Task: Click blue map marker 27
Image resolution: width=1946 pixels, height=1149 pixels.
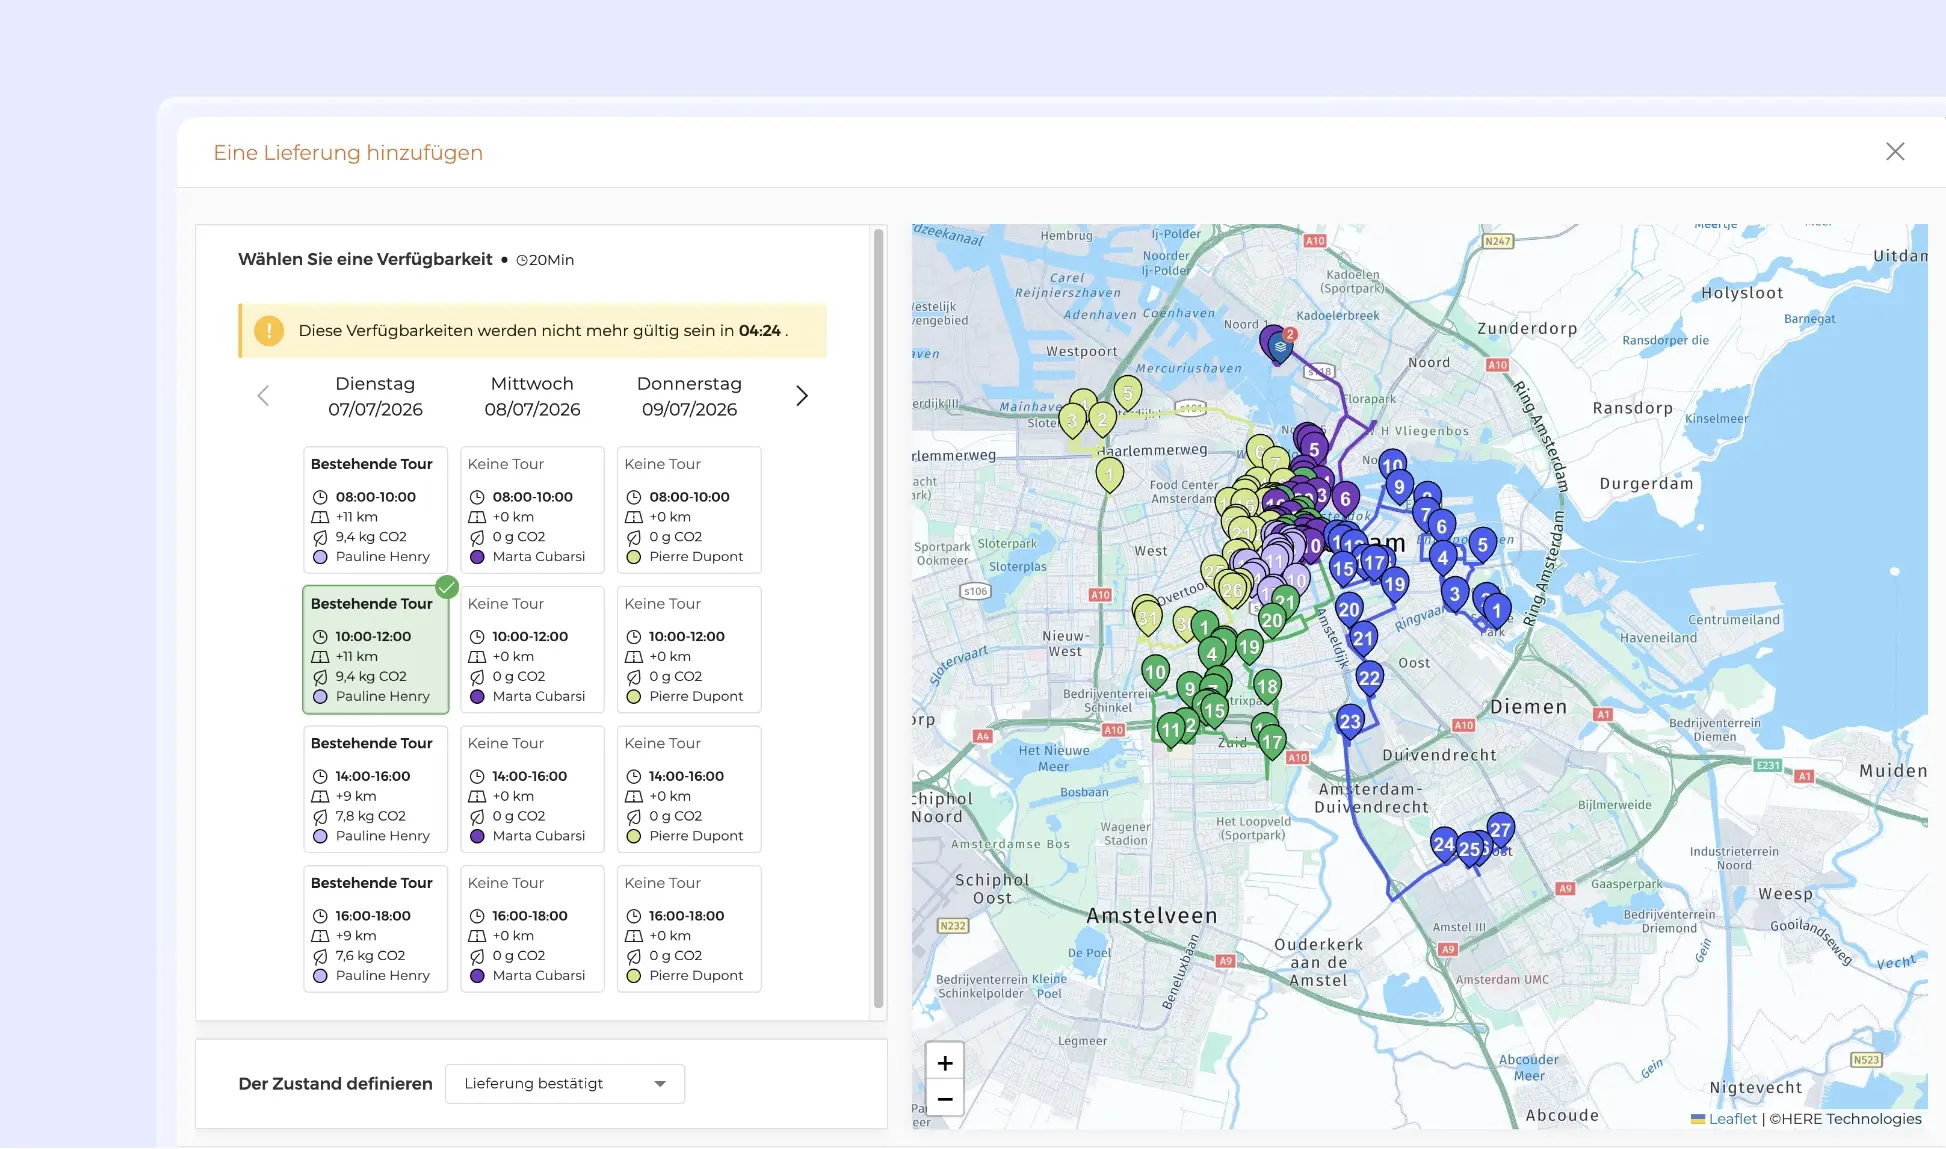Action: 1500,830
